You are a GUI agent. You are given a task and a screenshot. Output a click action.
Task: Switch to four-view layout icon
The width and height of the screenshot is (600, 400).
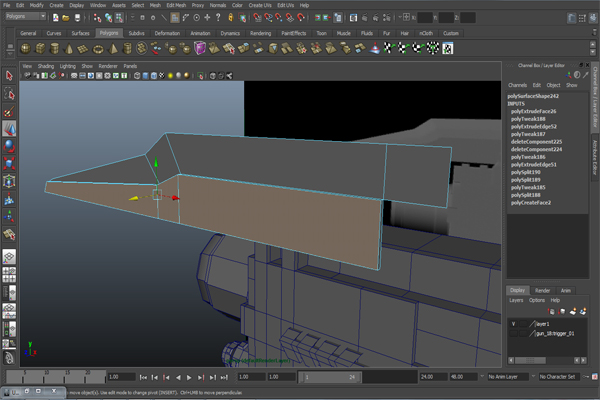point(9,274)
